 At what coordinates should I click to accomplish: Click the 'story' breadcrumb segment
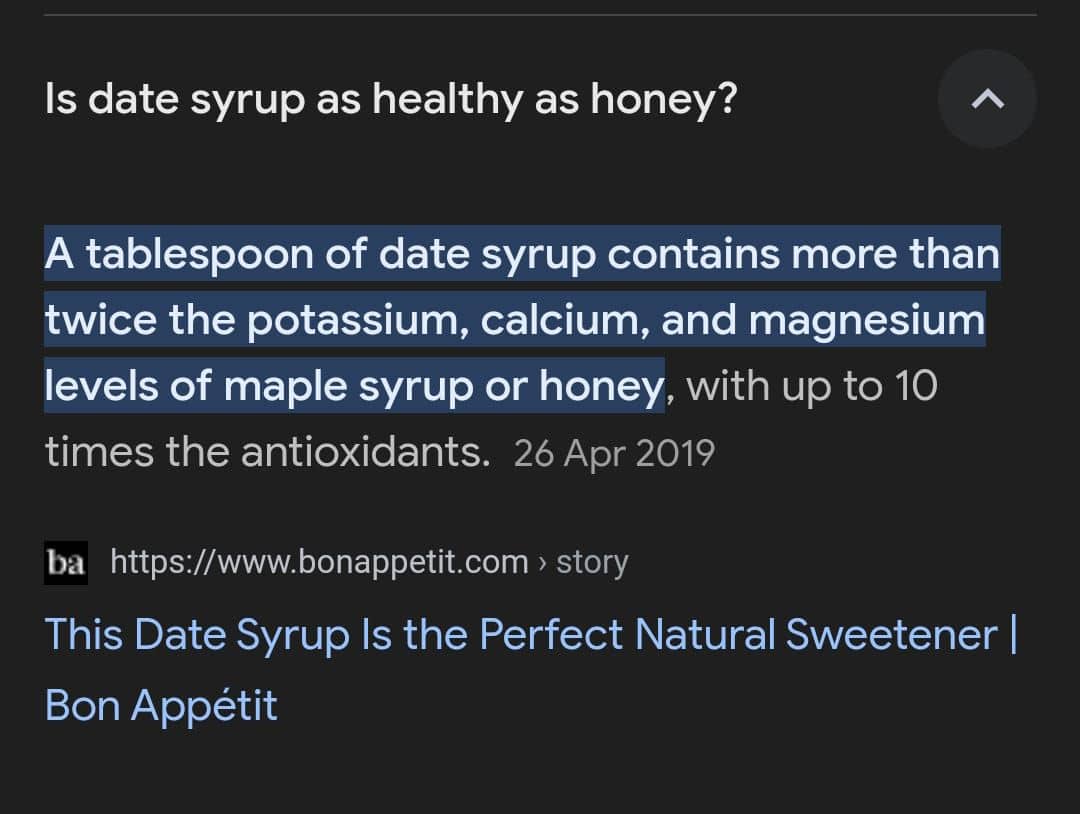click(x=592, y=562)
